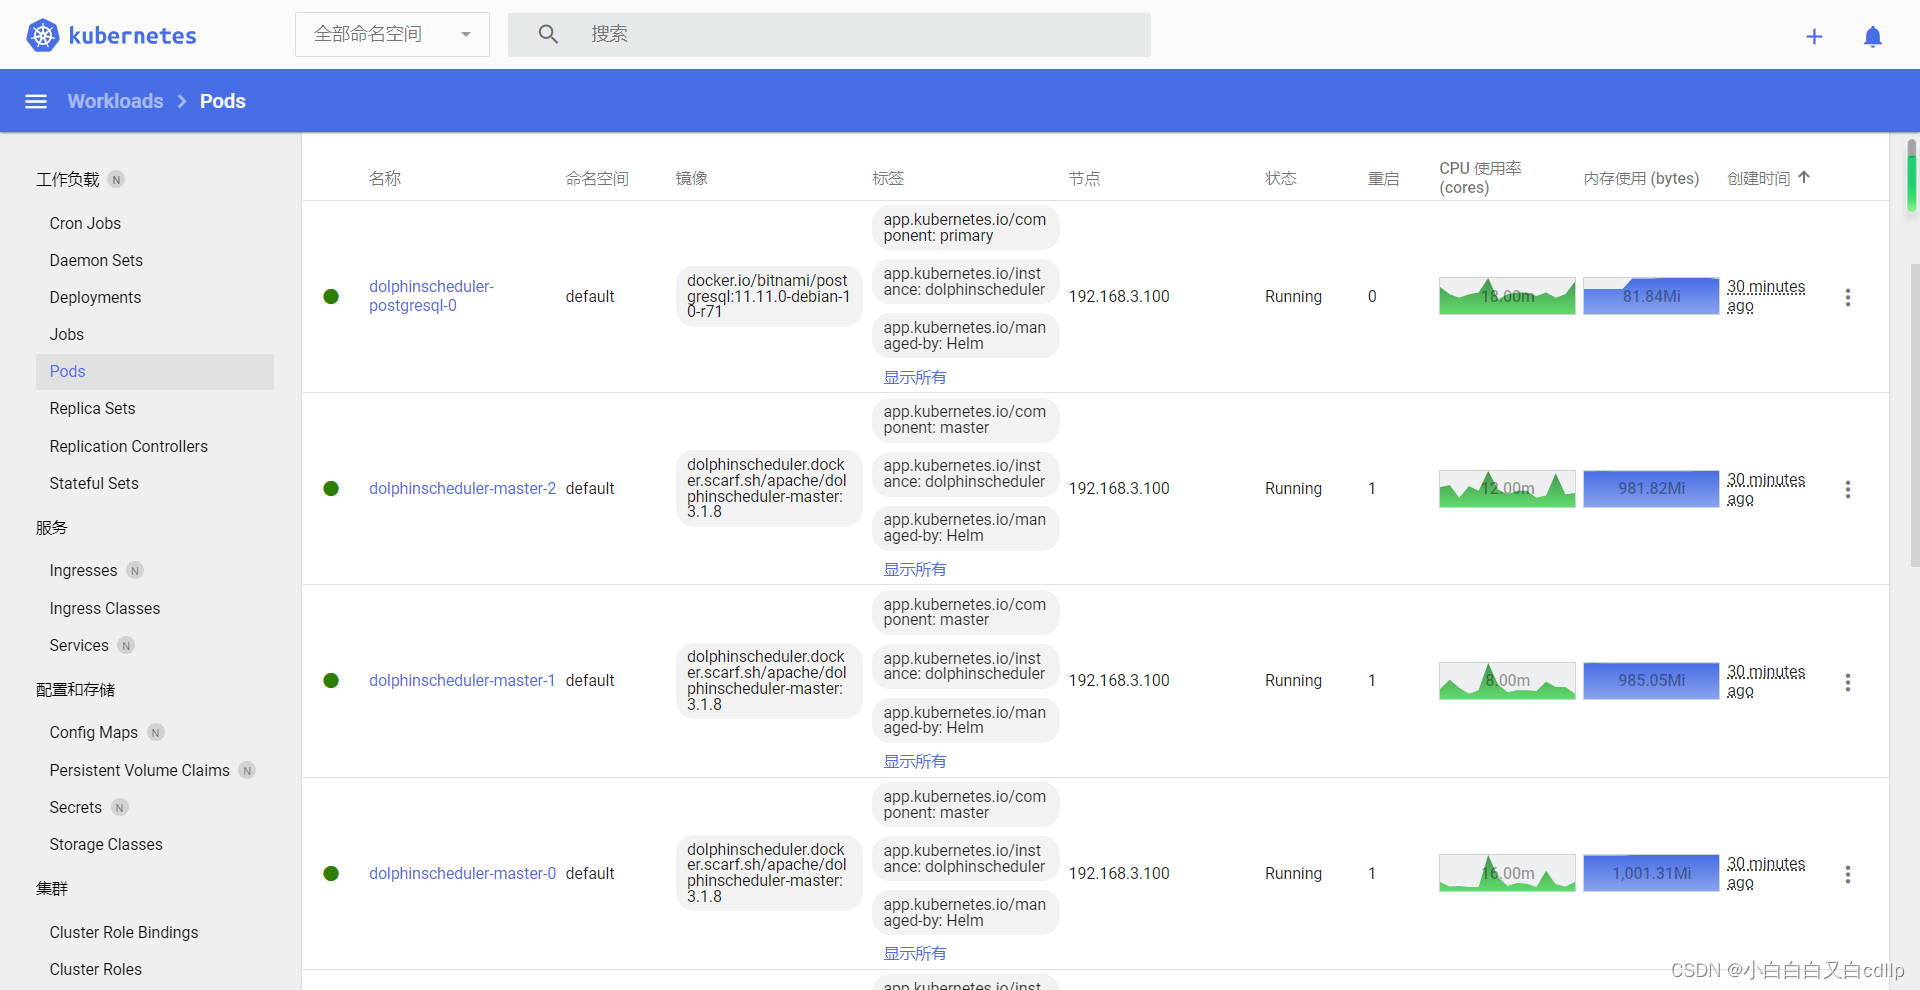The height and width of the screenshot is (990, 1920).
Task: Show all labels for master-2 pod
Action: click(915, 569)
